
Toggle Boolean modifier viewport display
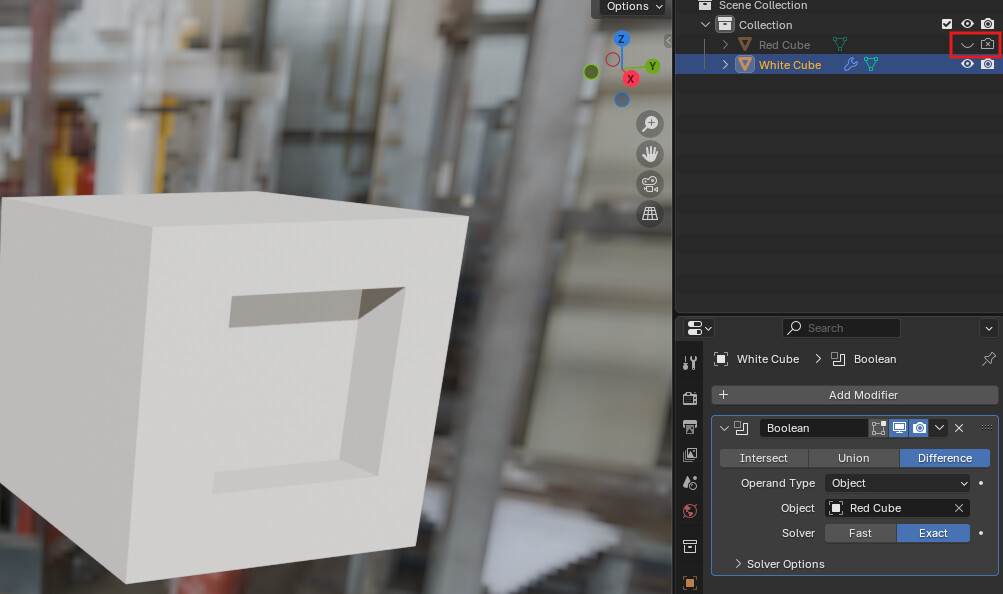click(x=899, y=428)
